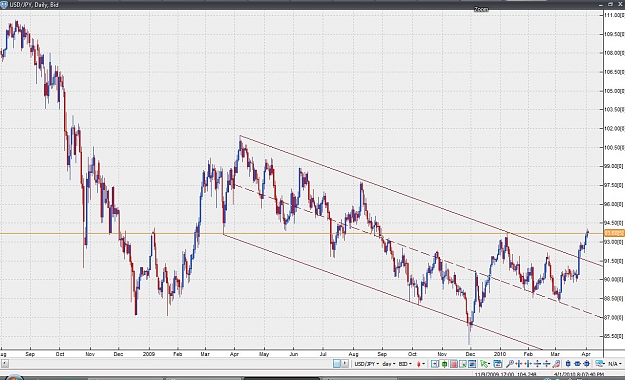This screenshot has width=625, height=380.
Task: Click the red candlestick chart-type icon
Action: click(418, 364)
